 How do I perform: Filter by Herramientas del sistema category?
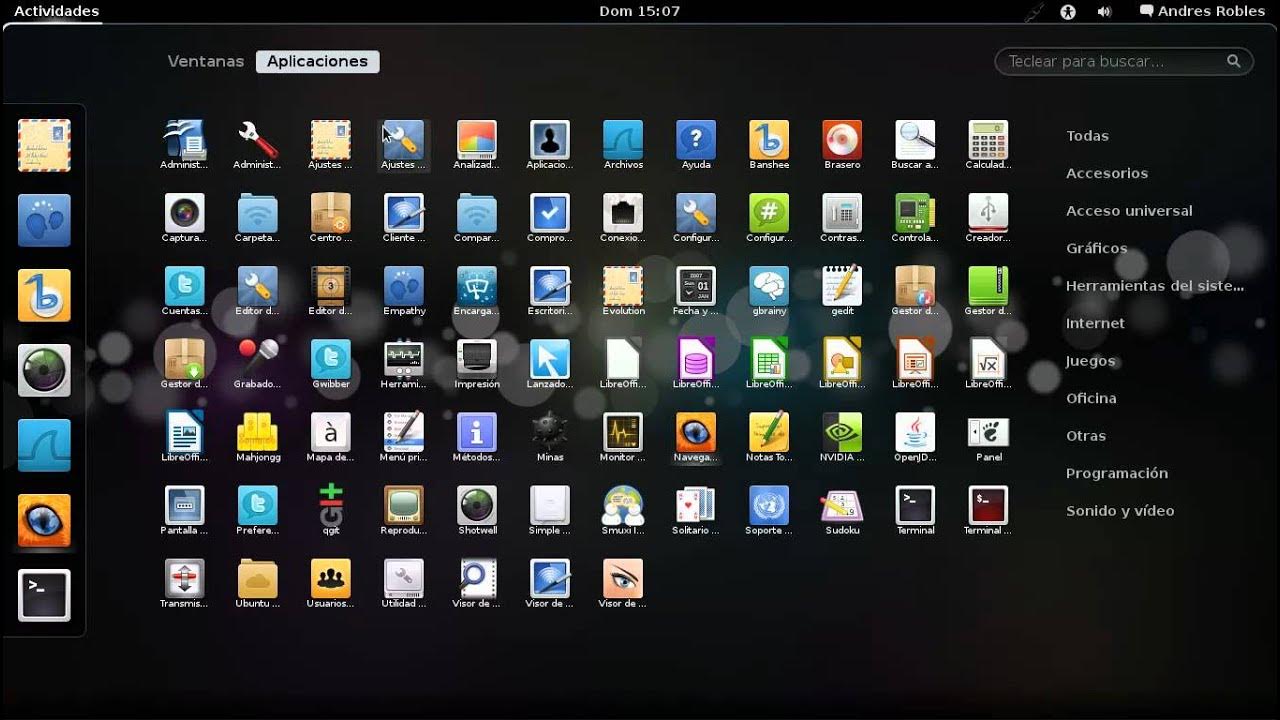pos(1155,286)
